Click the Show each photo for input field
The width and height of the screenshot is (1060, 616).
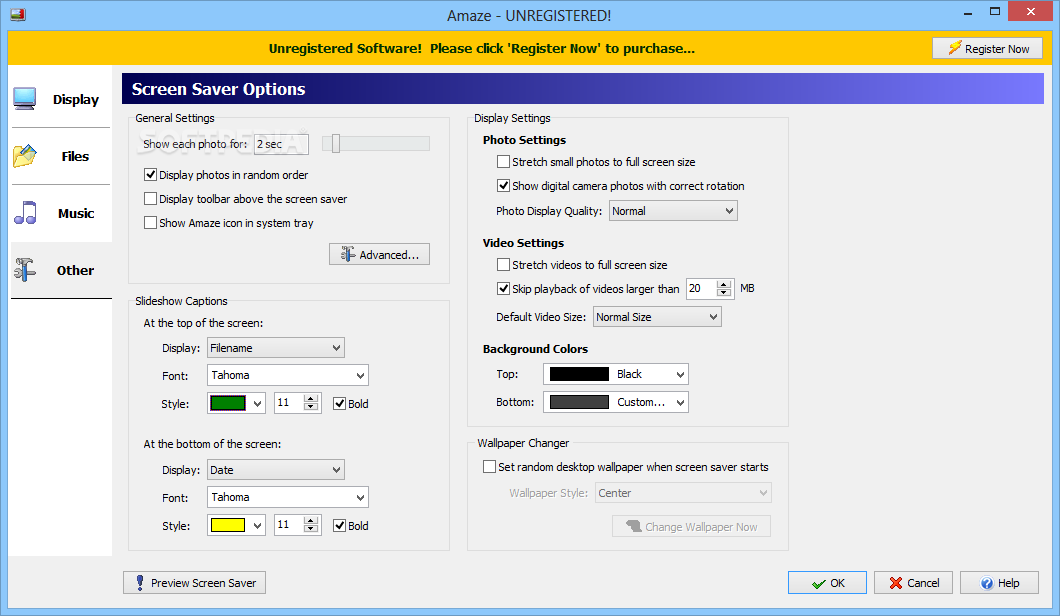(x=281, y=144)
